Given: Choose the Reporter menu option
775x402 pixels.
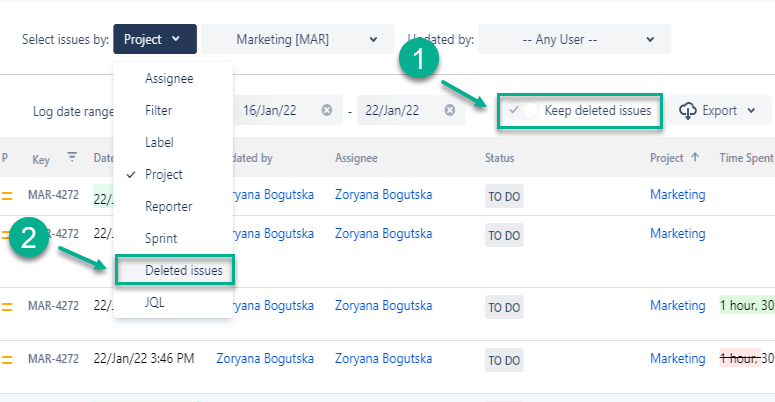Looking at the screenshot, I should click(x=168, y=206).
